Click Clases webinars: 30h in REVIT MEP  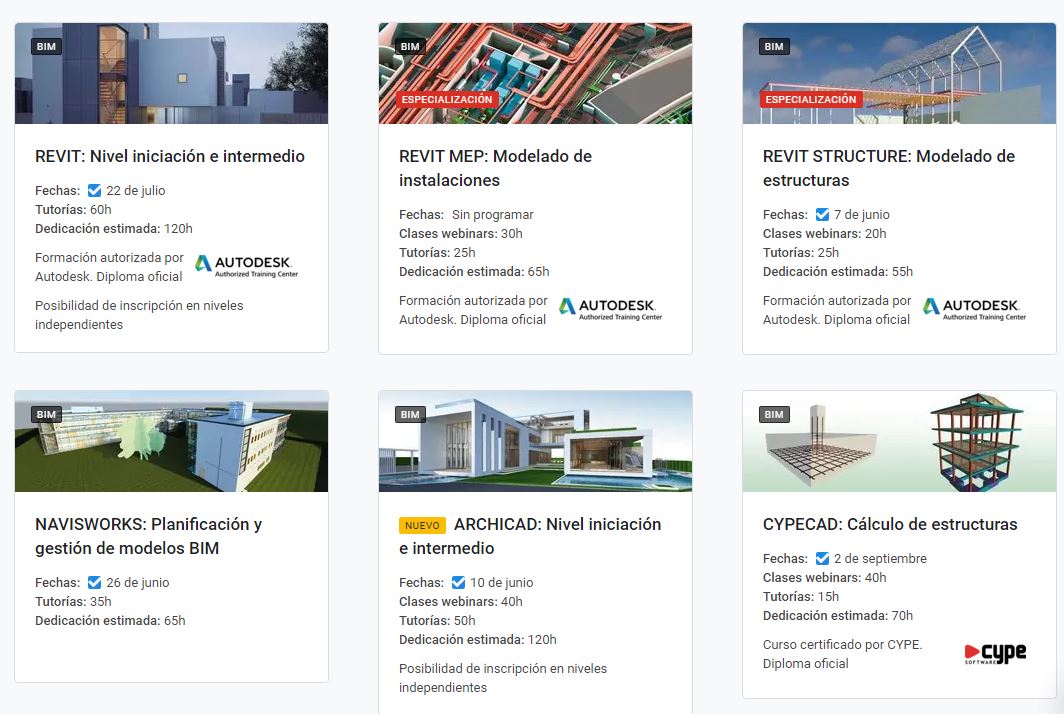[461, 233]
